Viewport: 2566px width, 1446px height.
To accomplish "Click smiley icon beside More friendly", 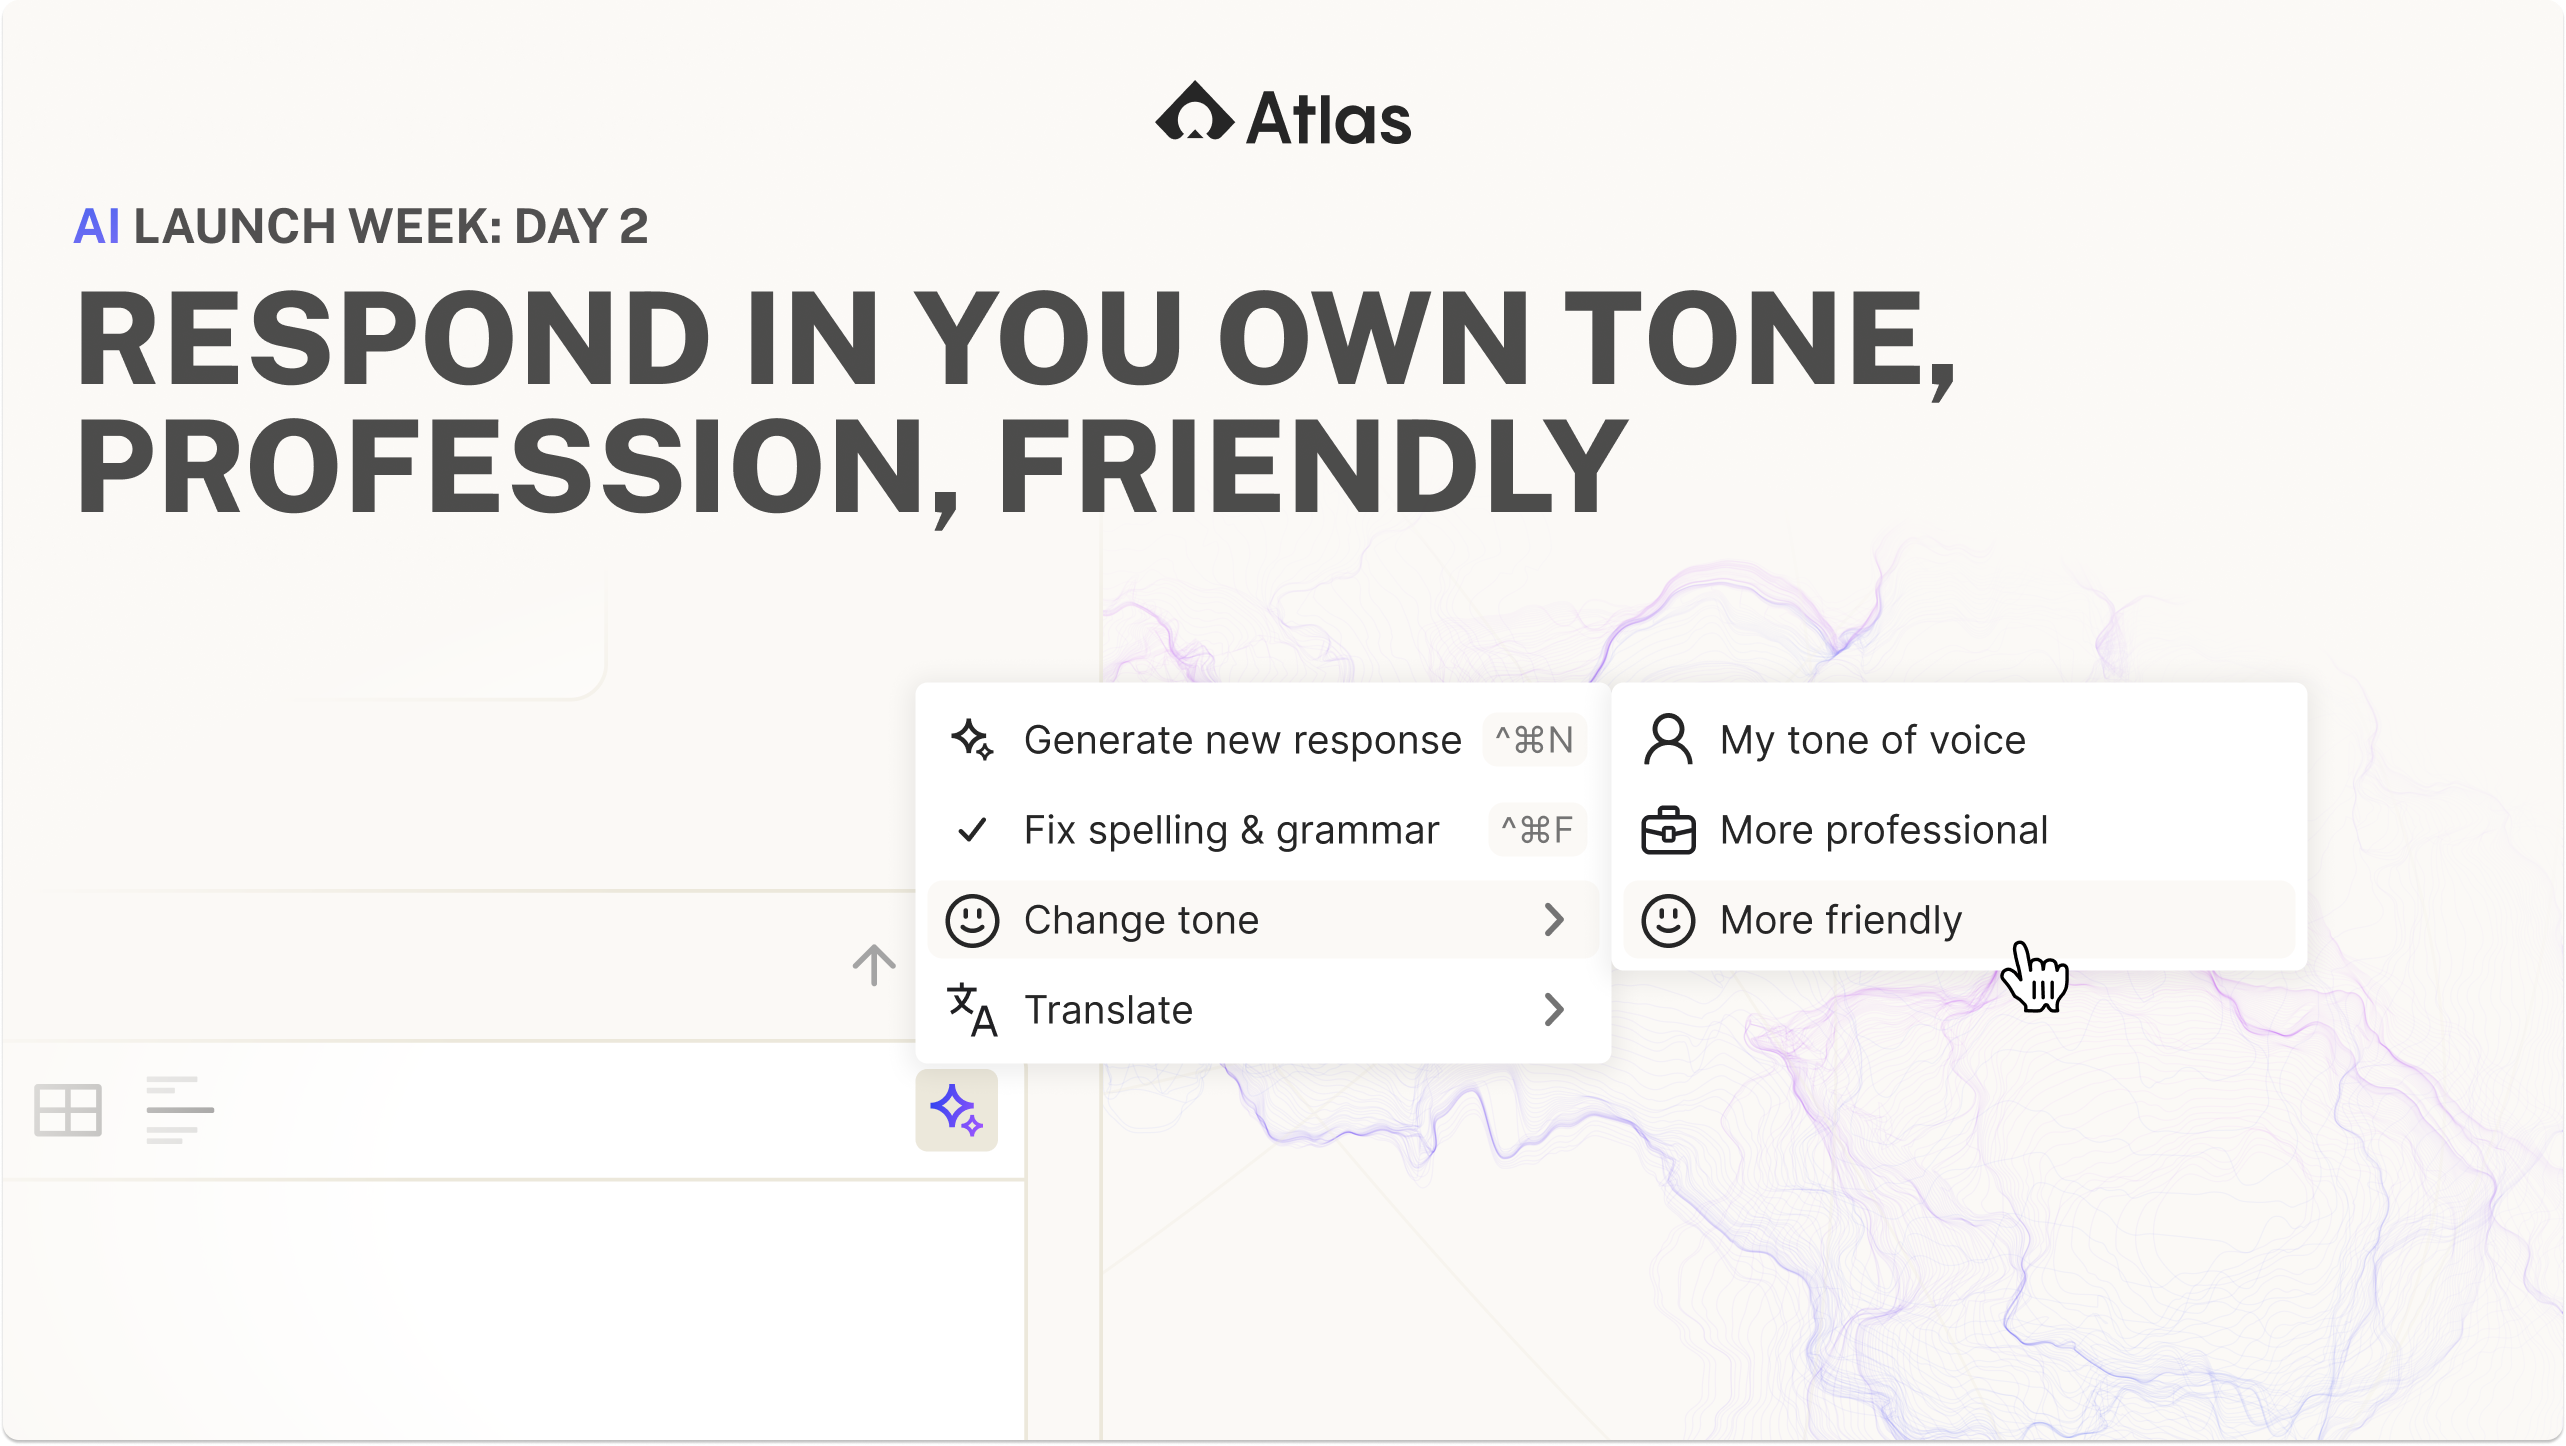I will click(x=1668, y=920).
